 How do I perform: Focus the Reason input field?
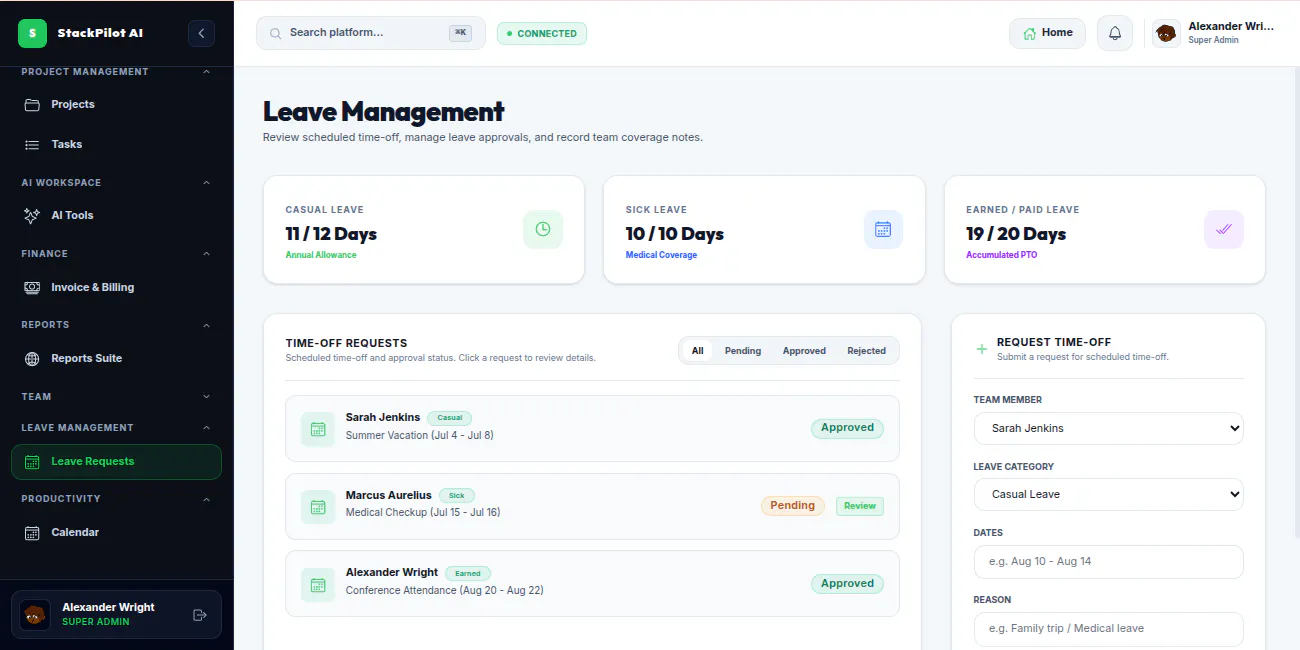1108,629
